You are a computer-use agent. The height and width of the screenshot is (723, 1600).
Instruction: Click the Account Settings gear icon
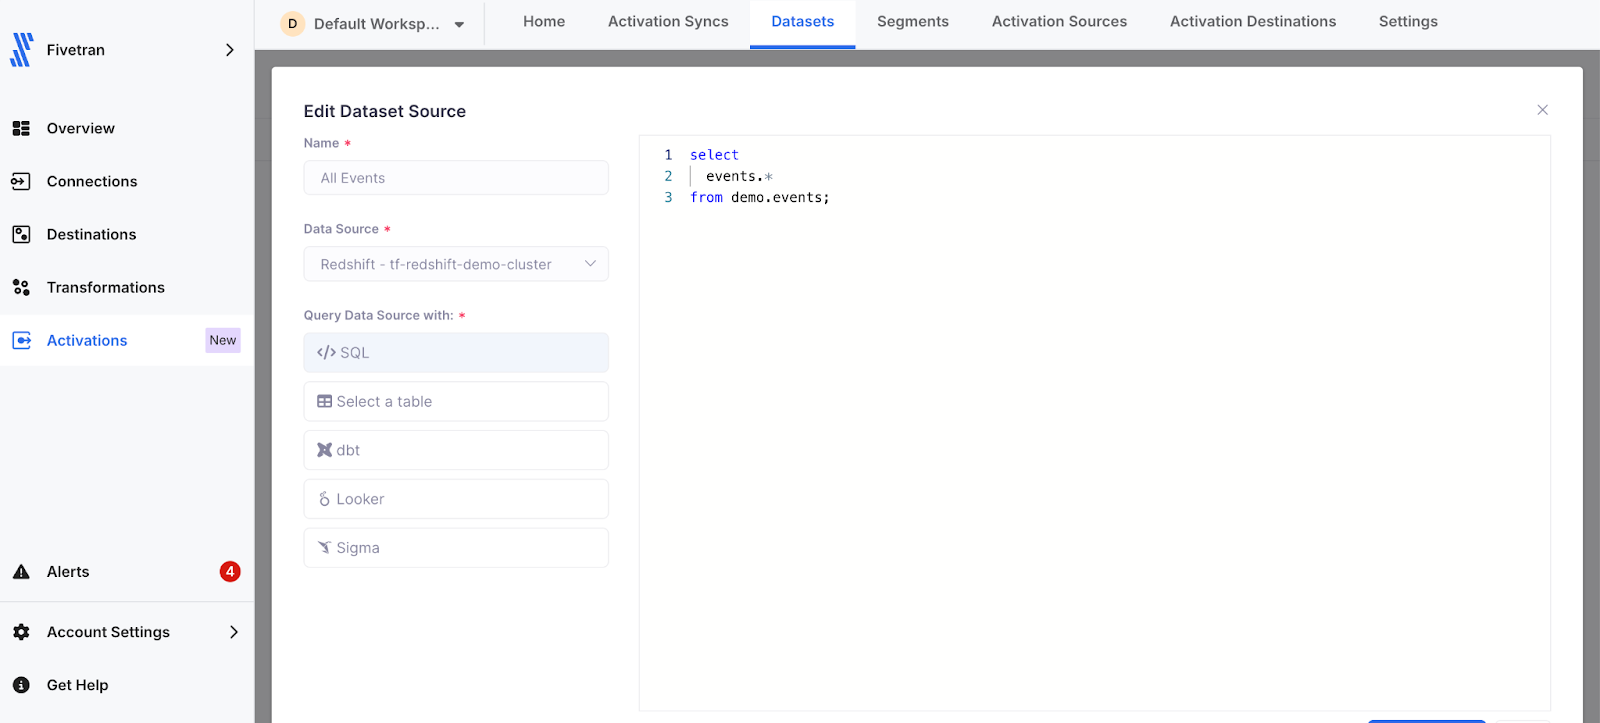(x=21, y=632)
